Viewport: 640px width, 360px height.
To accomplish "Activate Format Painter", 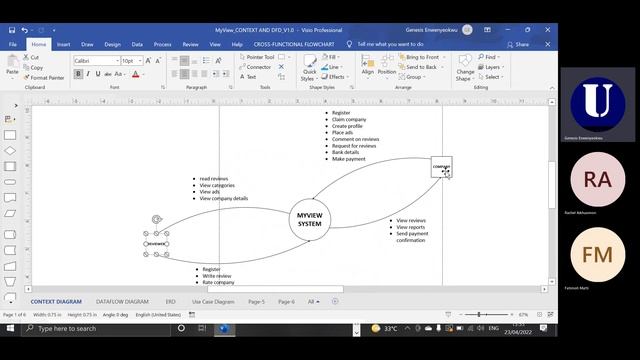I will (44, 78).
